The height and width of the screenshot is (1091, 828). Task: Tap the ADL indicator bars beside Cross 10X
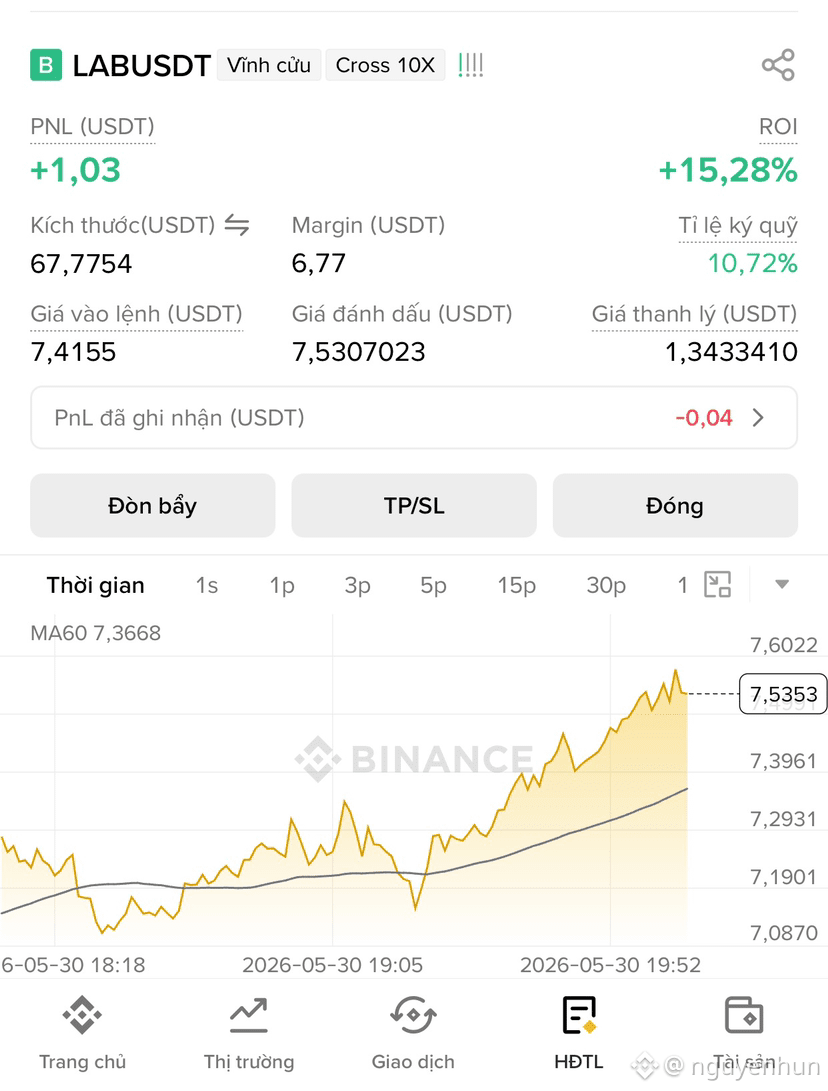[x=470, y=65]
